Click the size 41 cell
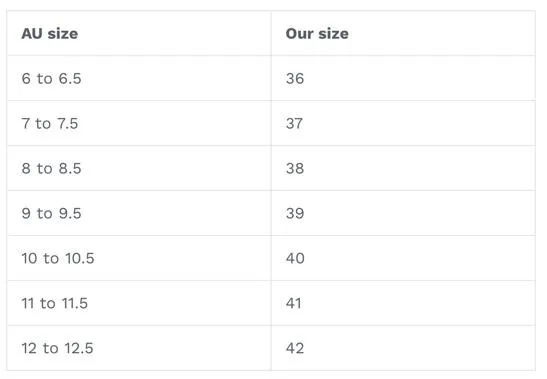This screenshot has width=547, height=379. pos(403,303)
